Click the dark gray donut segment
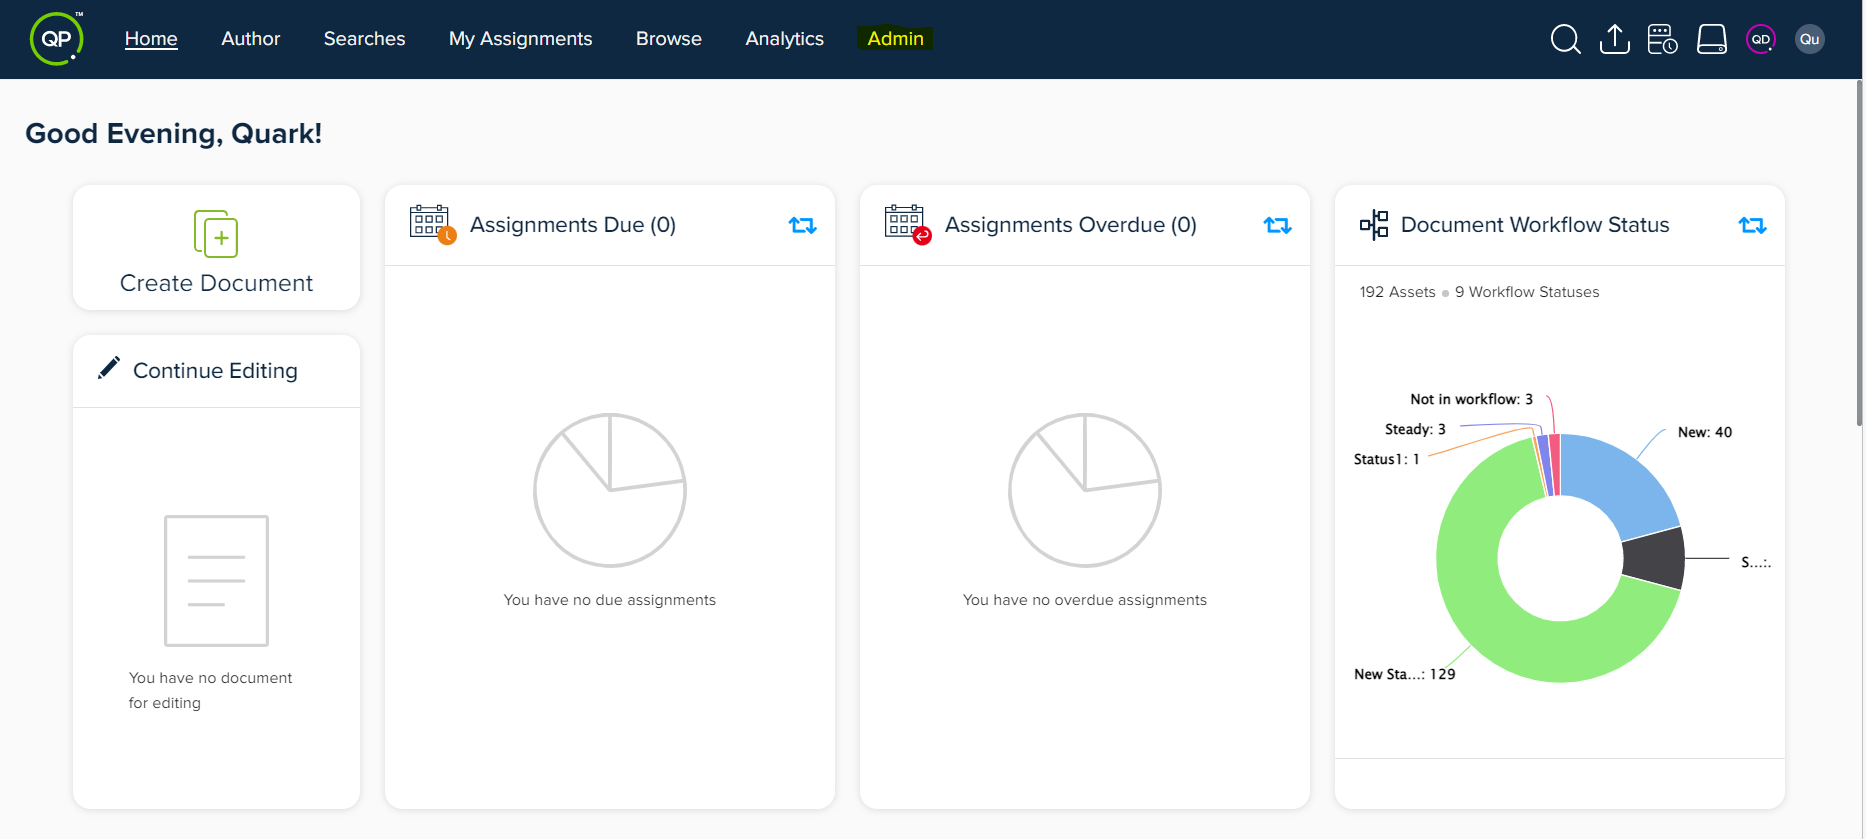The height and width of the screenshot is (839, 1866). coord(1653,558)
